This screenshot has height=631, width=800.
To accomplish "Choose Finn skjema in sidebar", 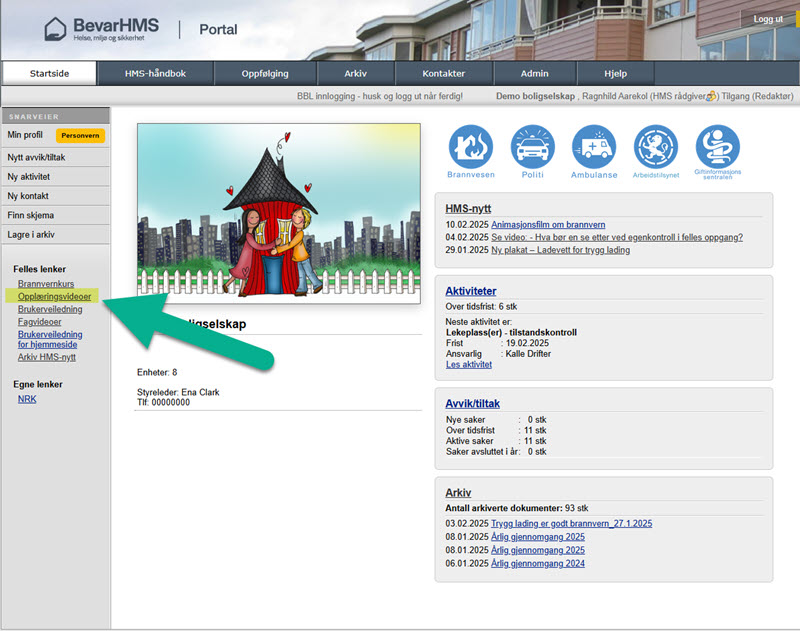I will [x=31, y=215].
